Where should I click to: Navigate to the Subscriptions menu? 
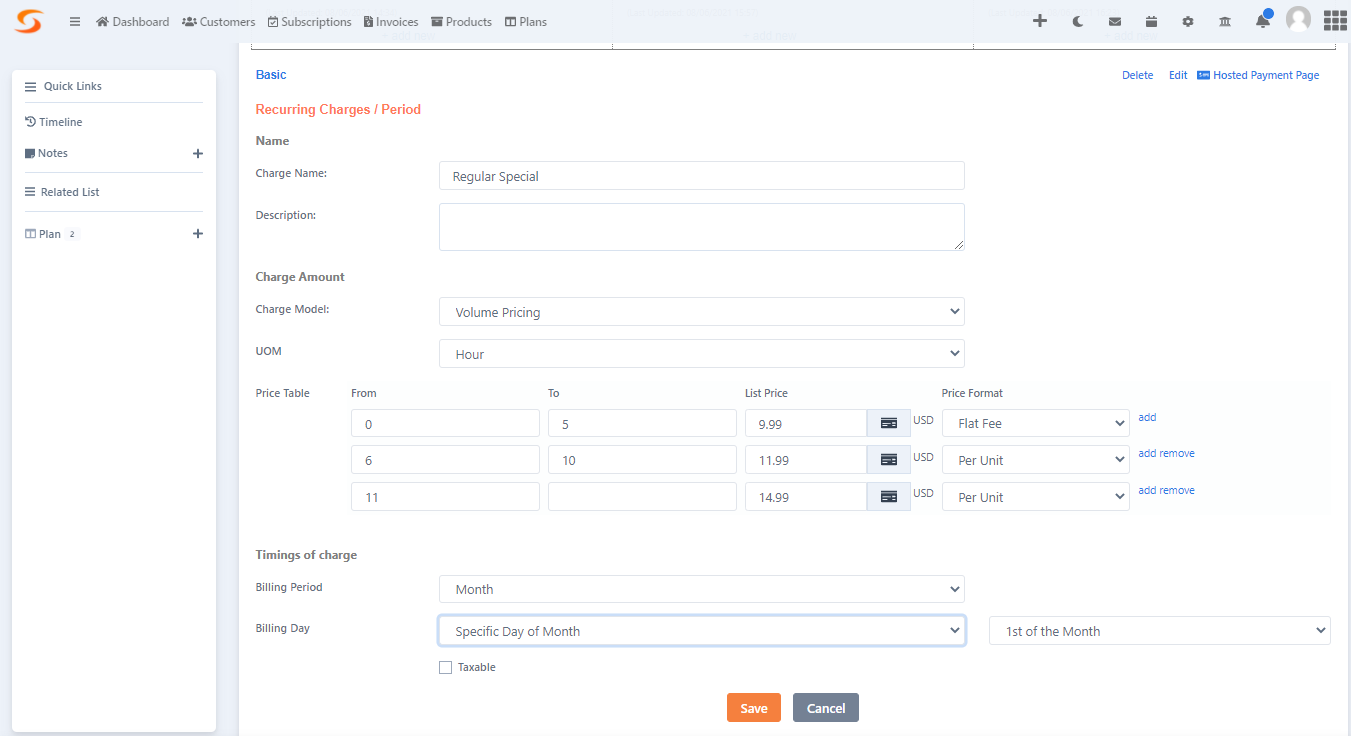tap(309, 21)
